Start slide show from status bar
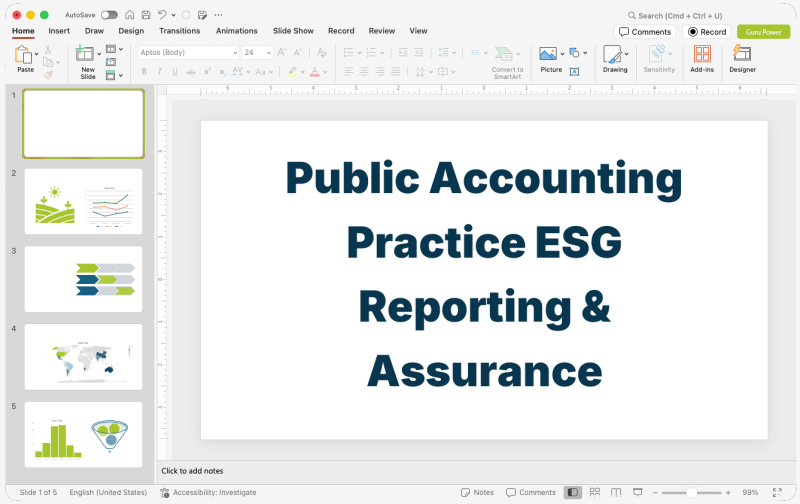 pyautogui.click(x=638, y=492)
